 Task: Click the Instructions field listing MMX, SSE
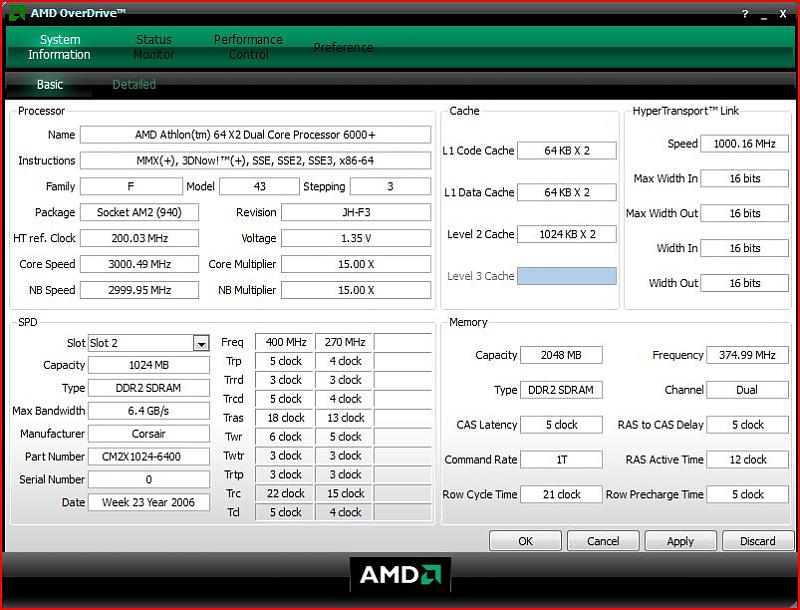point(256,161)
